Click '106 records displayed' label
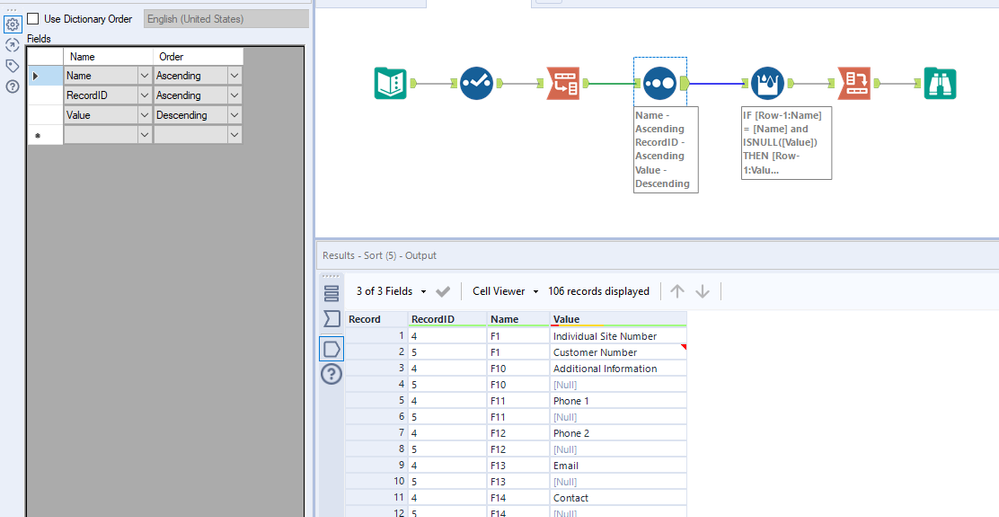Screen dimensions: 999x517 click(x=598, y=291)
